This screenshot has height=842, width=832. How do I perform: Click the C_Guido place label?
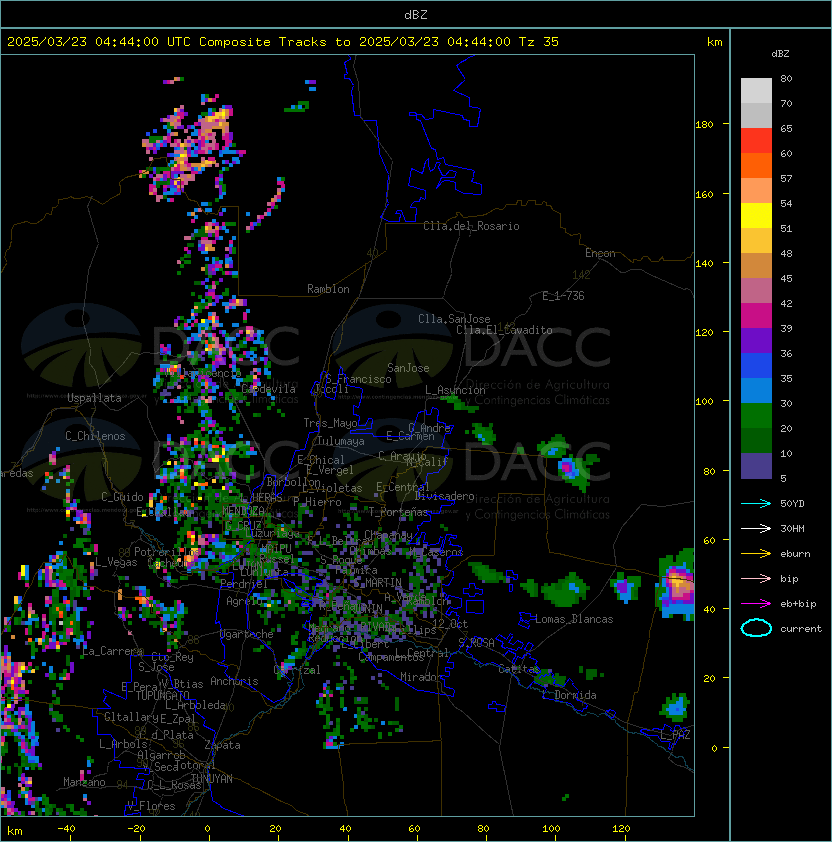122,497
